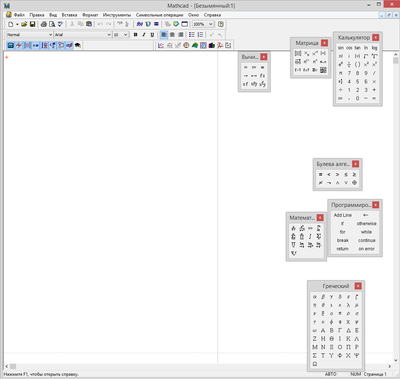Viewport: 400px width, 379px height.
Task: Click the insert matrix icon in Матрица panel
Action: [298, 53]
